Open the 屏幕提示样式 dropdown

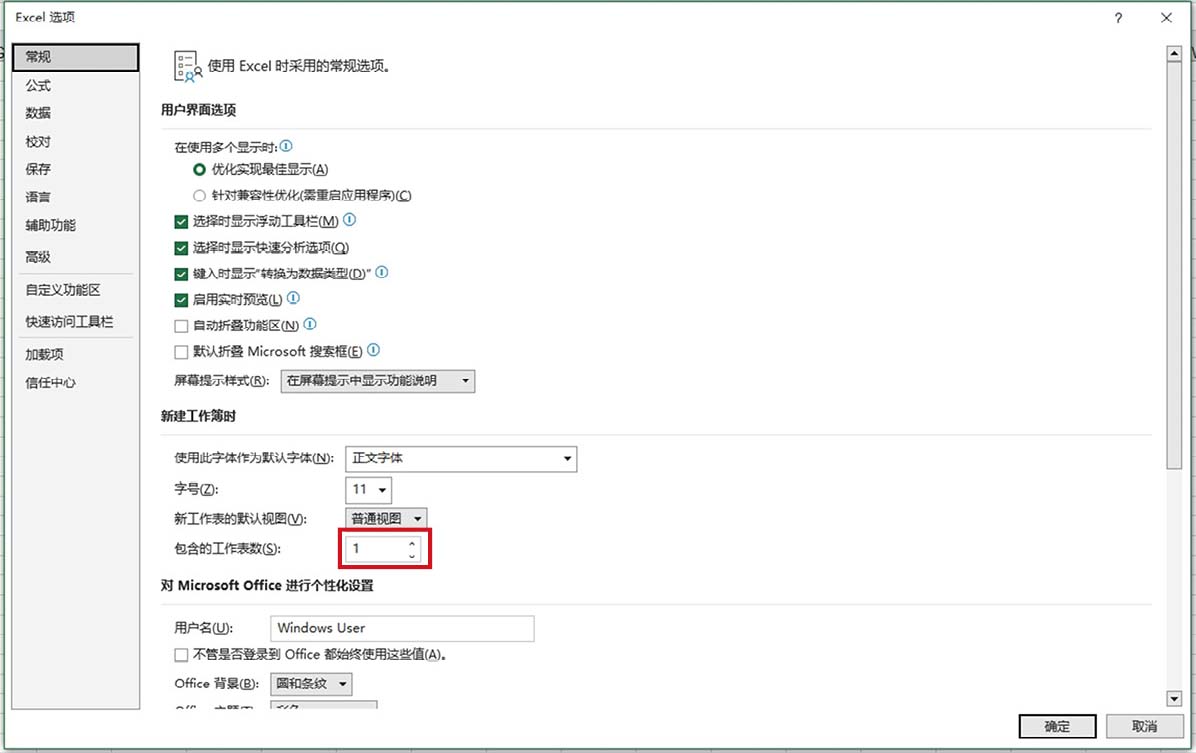click(378, 381)
